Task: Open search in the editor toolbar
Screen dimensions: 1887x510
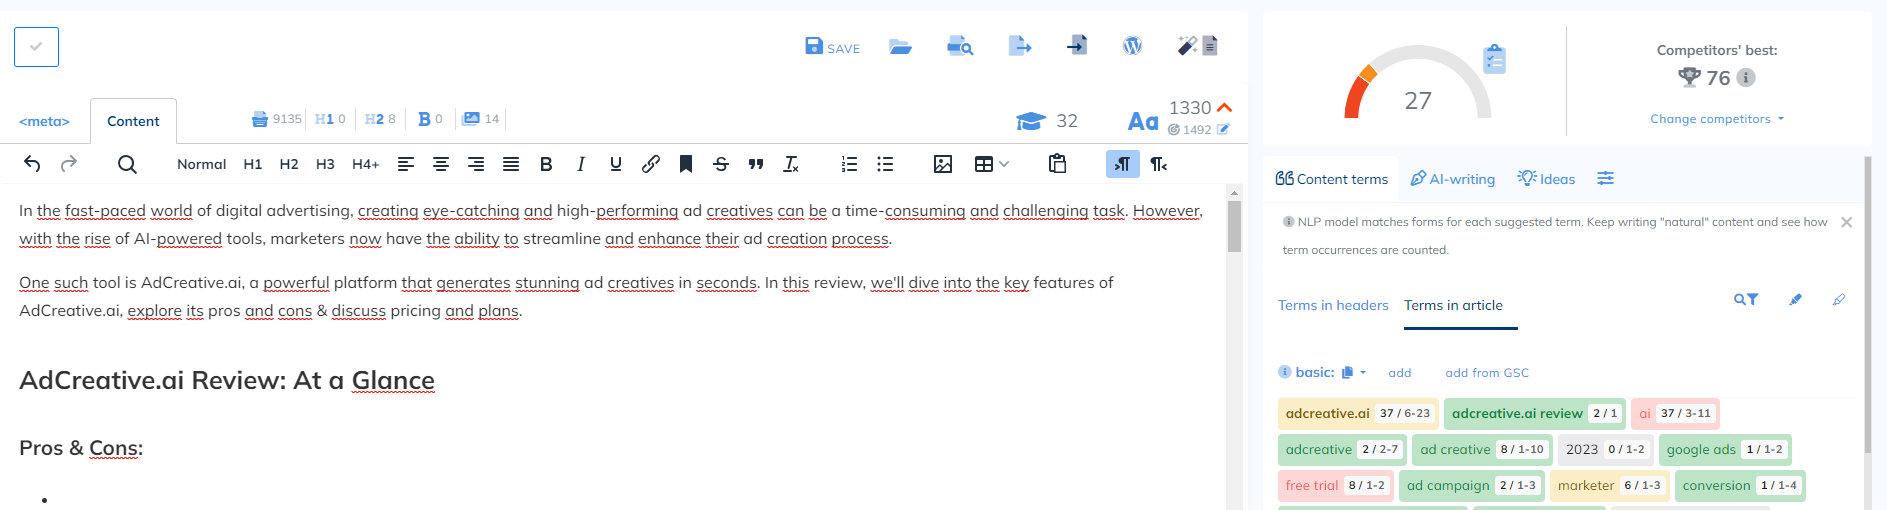Action: (x=127, y=164)
